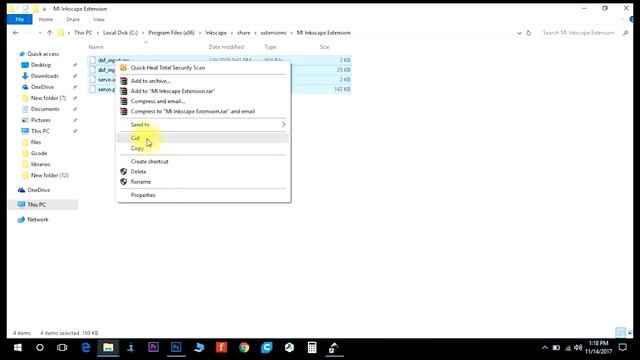Screen dimensions: 640x360
Task: Open the File ribbon tab
Action: [x=19, y=19]
